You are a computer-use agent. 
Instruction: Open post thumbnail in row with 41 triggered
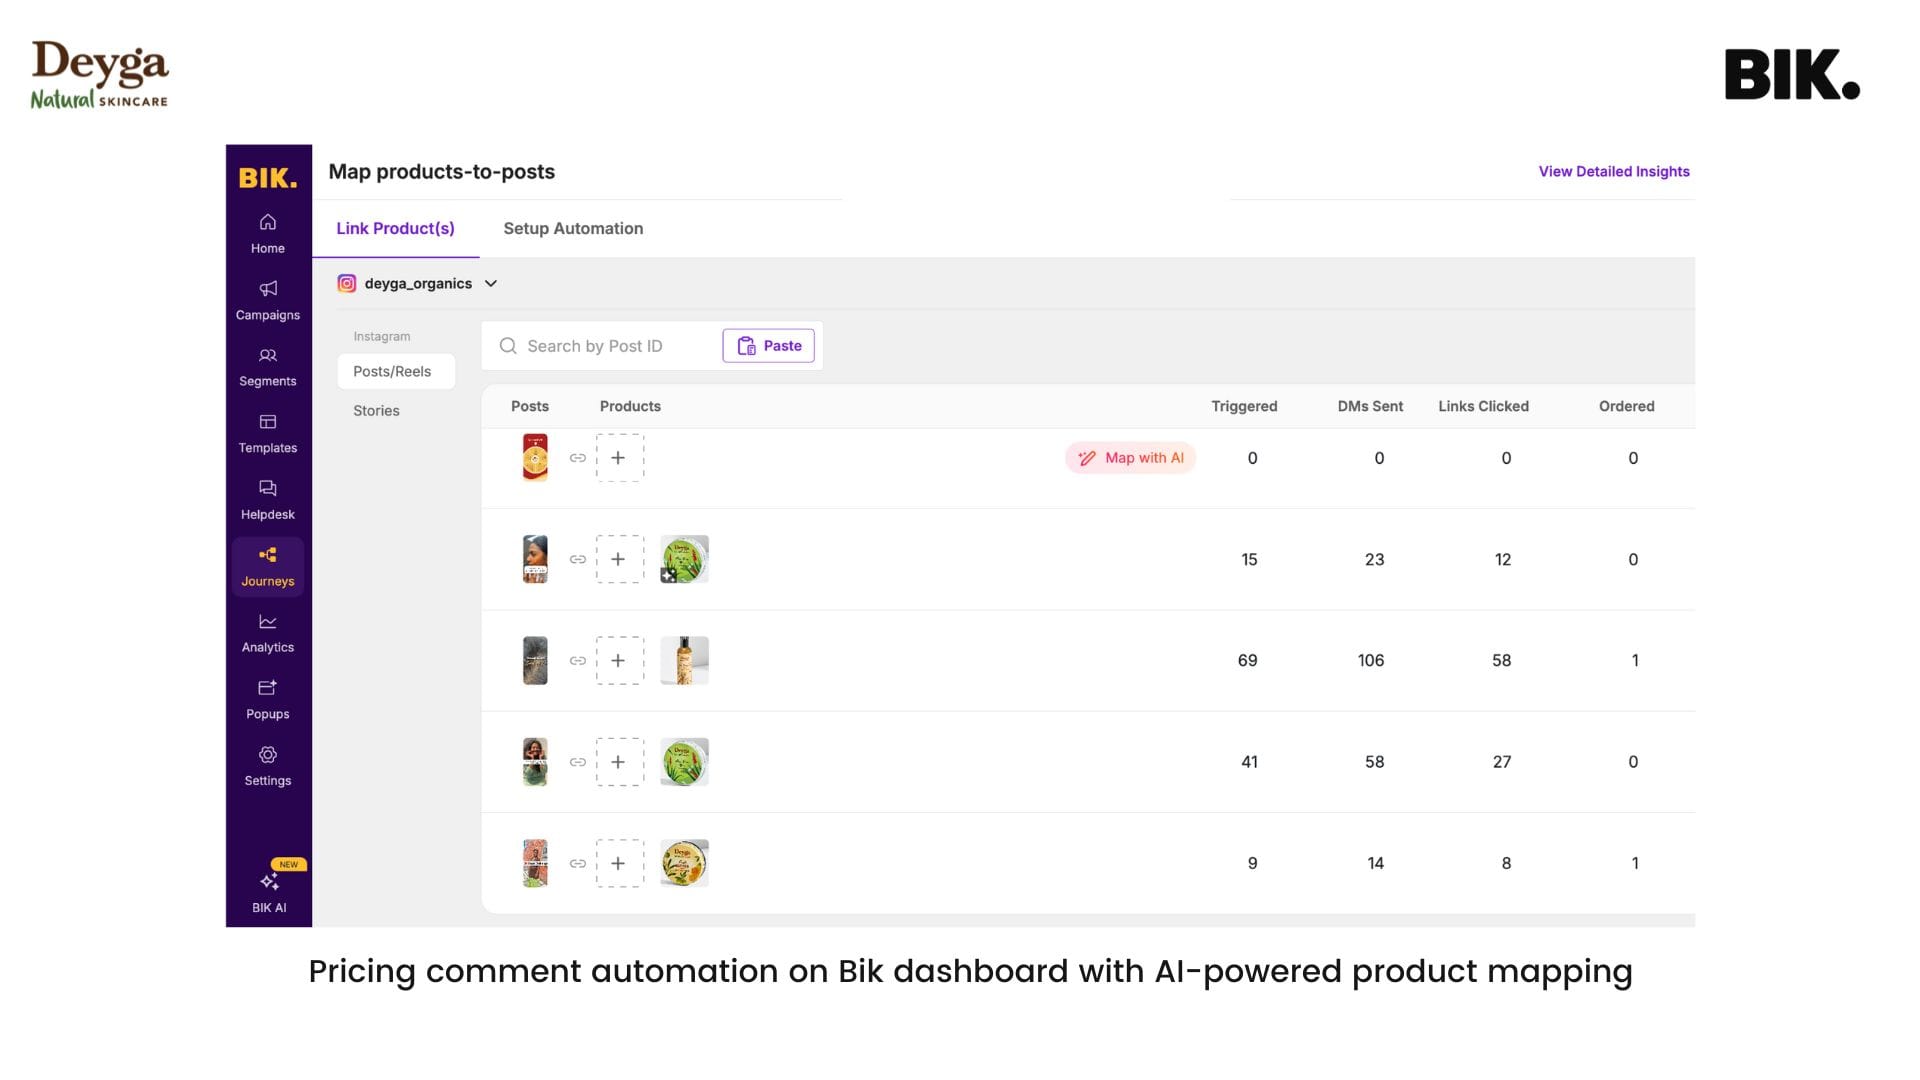click(x=535, y=762)
